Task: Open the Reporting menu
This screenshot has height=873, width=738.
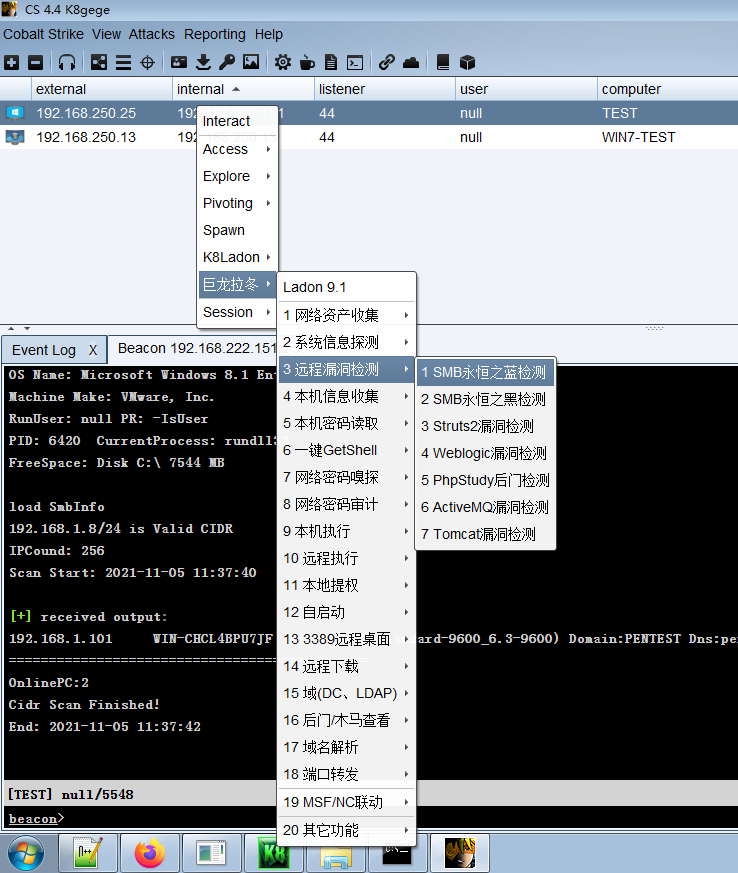Action: point(214,34)
